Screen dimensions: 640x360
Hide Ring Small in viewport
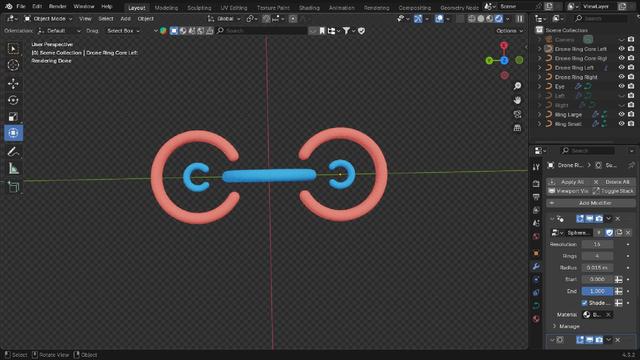pos(622,124)
